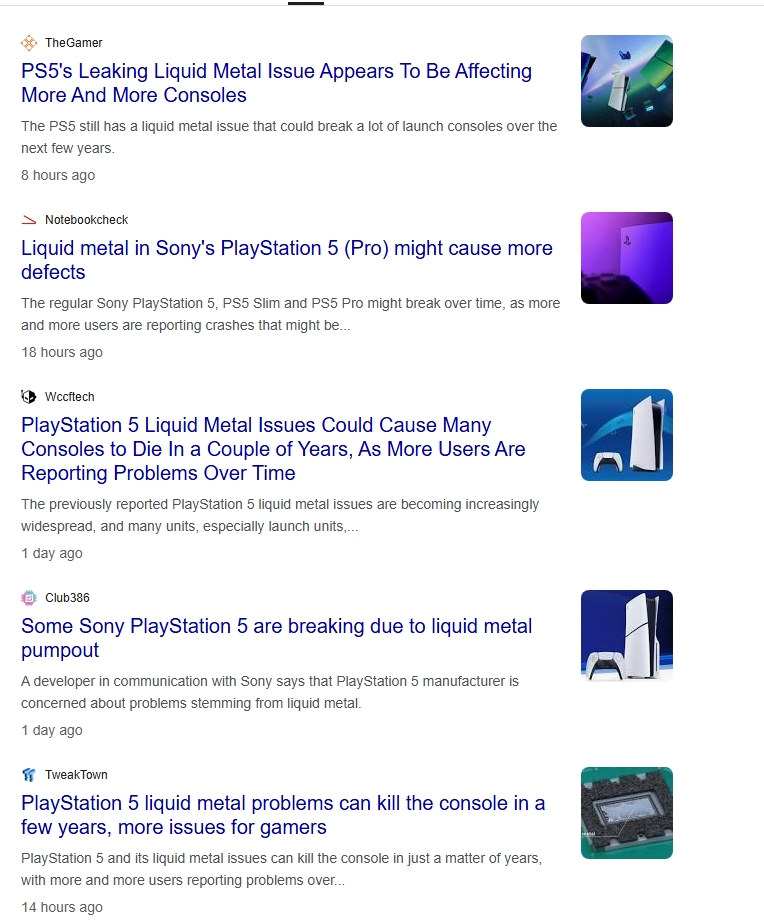
Task: Click the Wccftech source name
Action: (70, 397)
